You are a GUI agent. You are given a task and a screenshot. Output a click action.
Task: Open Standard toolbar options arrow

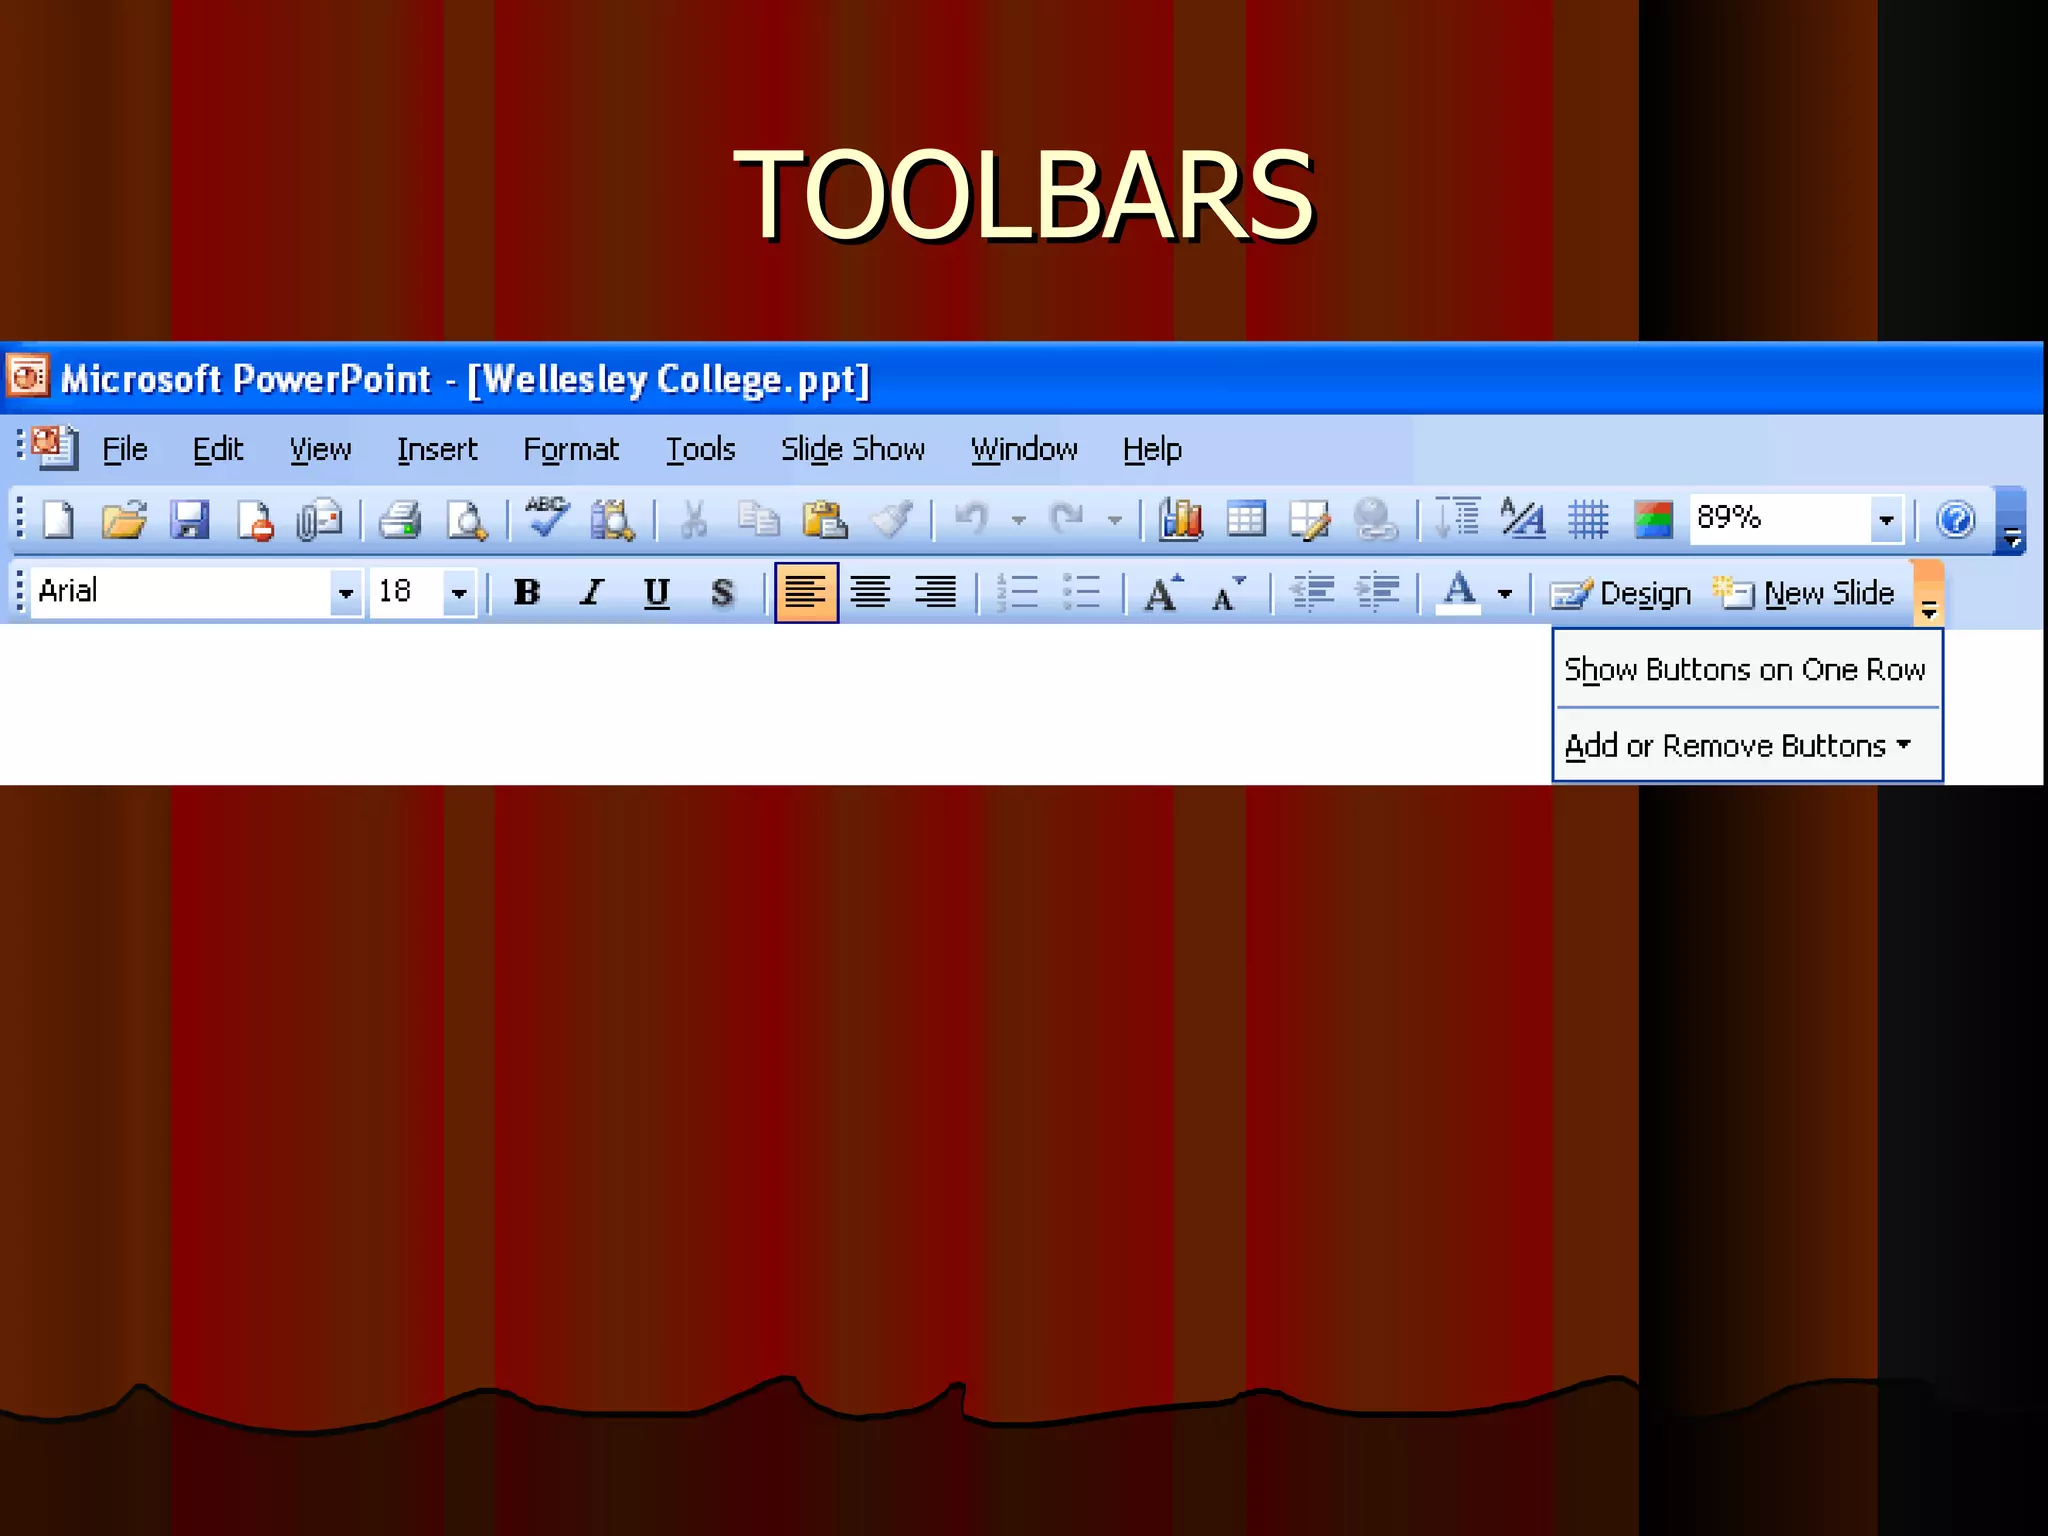(x=2012, y=521)
